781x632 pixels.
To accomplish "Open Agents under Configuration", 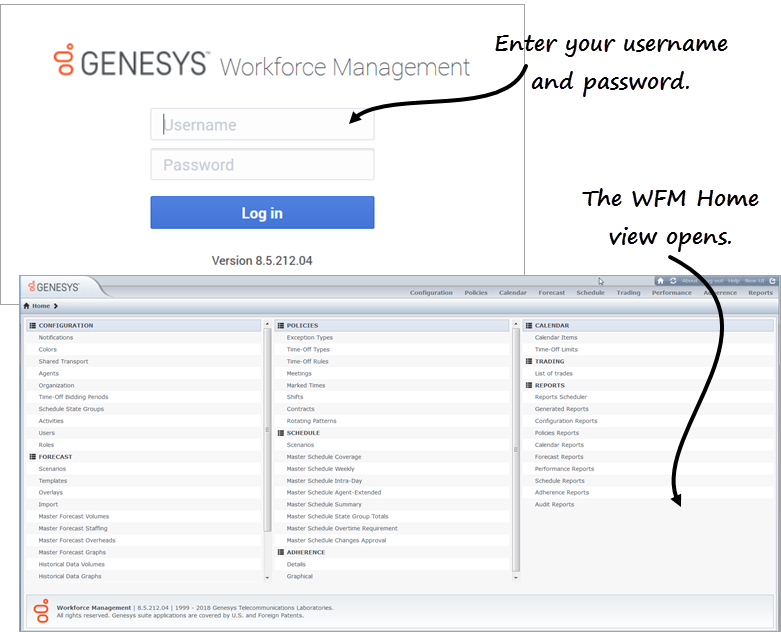I will tap(49, 373).
